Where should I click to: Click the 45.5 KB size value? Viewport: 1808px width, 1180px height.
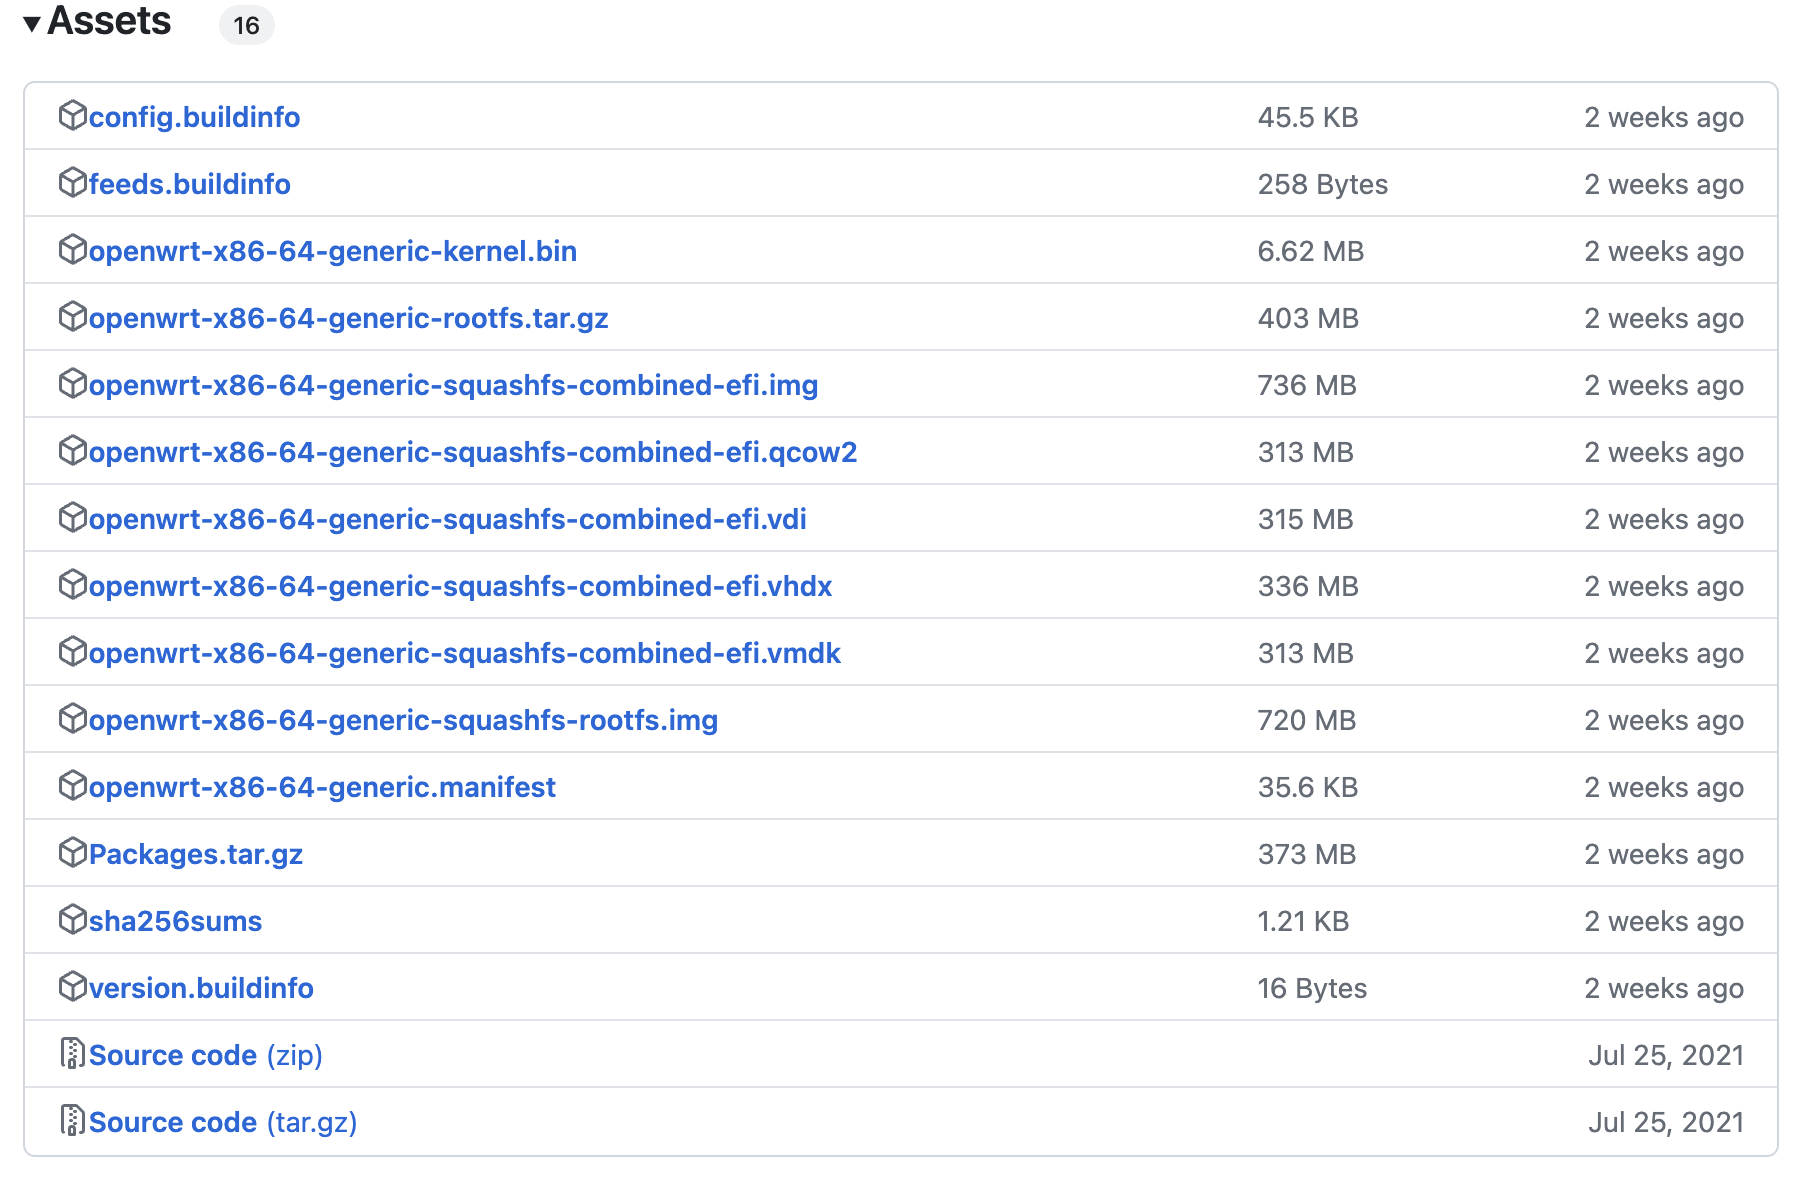pyautogui.click(x=1308, y=117)
